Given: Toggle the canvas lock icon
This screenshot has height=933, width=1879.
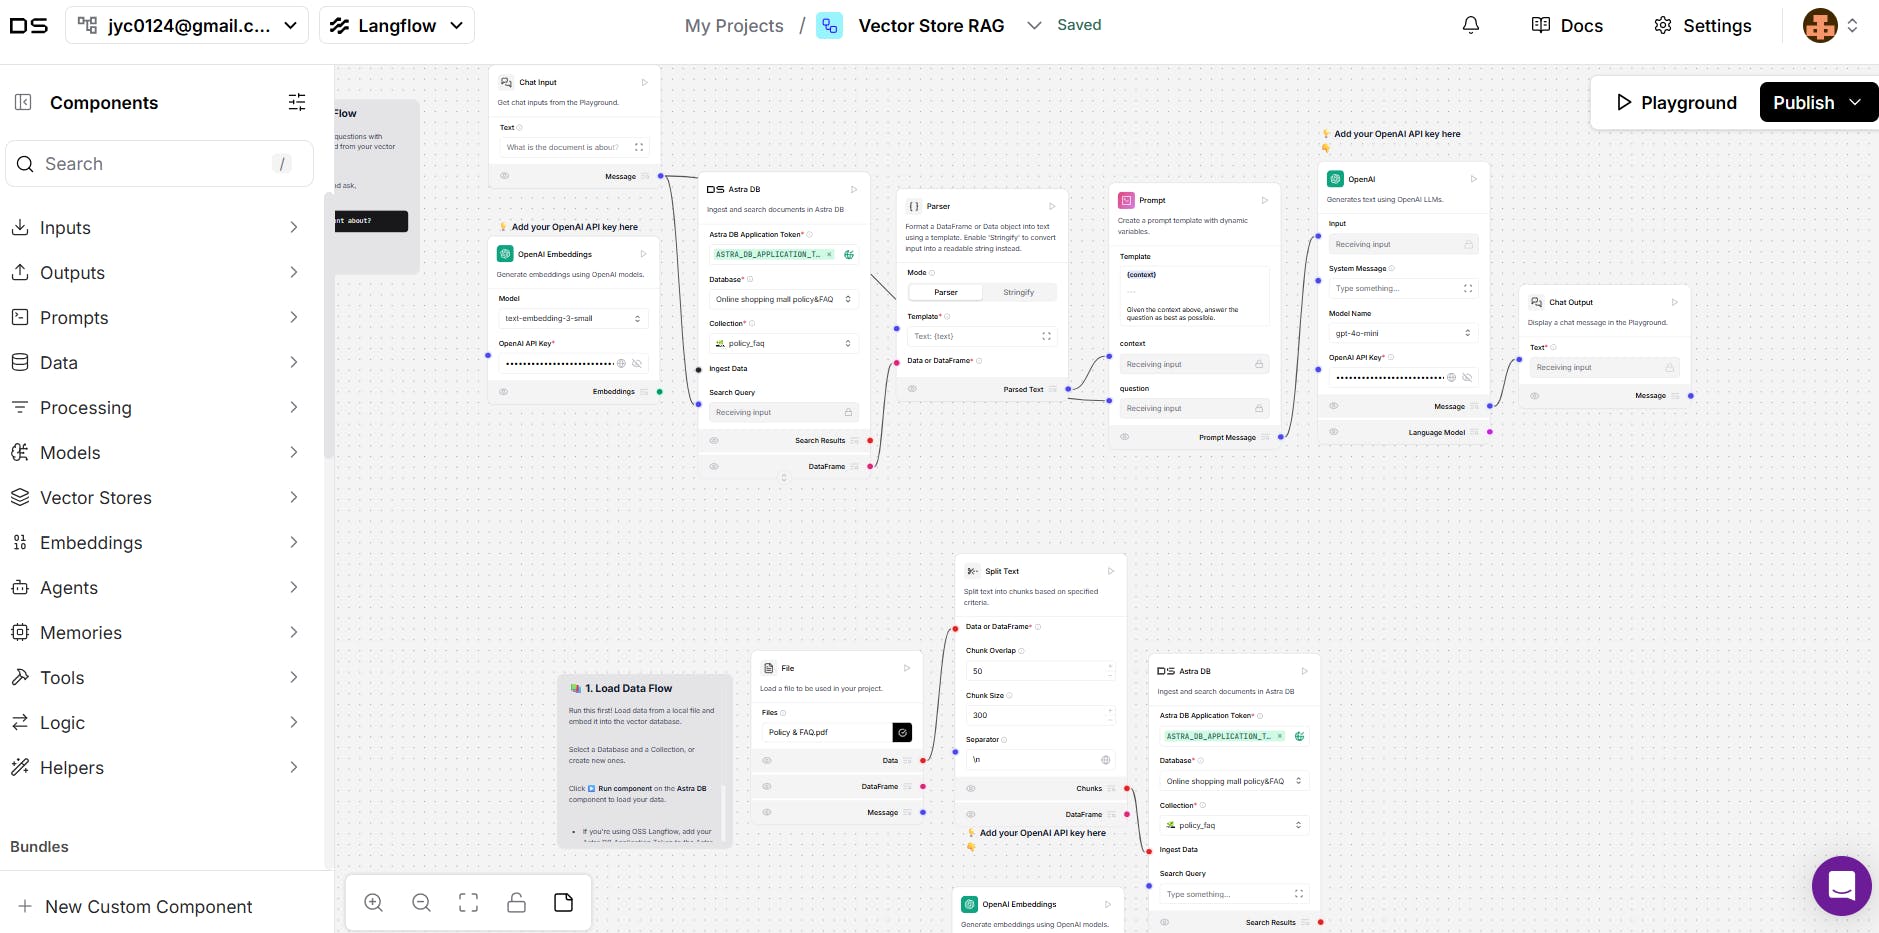Looking at the screenshot, I should 516,903.
